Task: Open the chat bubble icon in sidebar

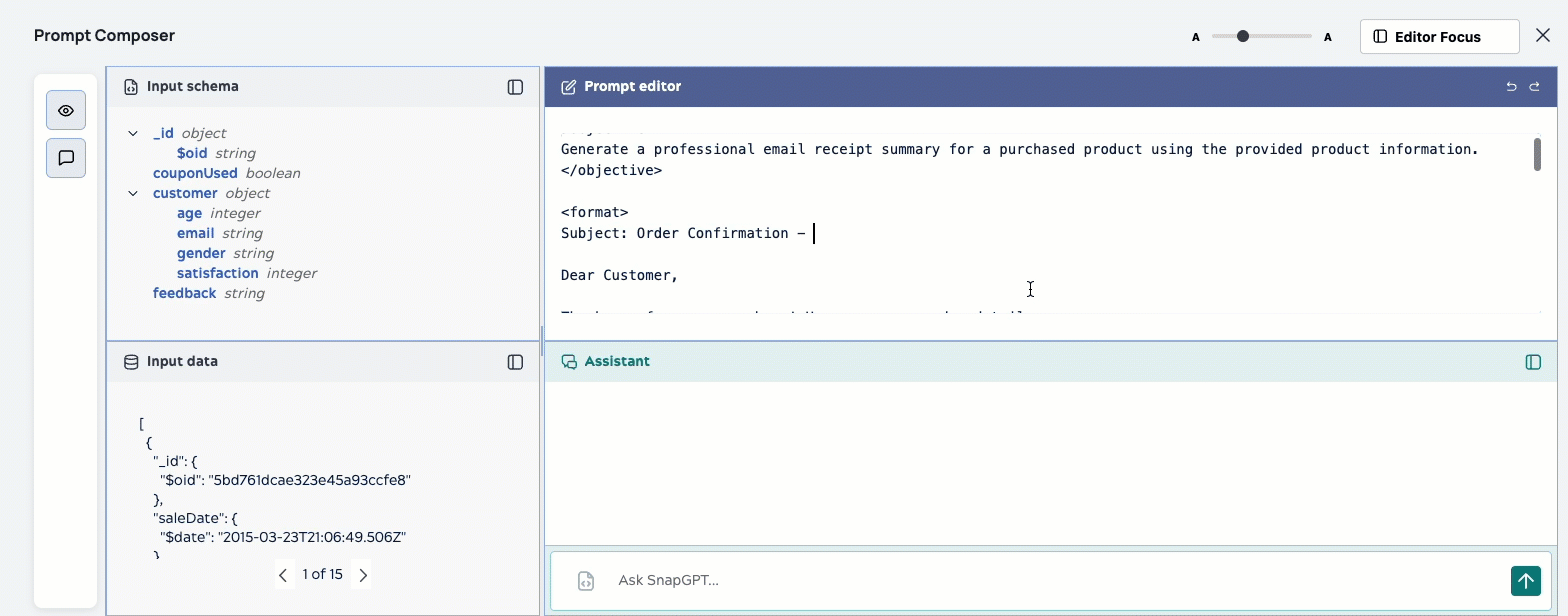Action: coord(66,158)
